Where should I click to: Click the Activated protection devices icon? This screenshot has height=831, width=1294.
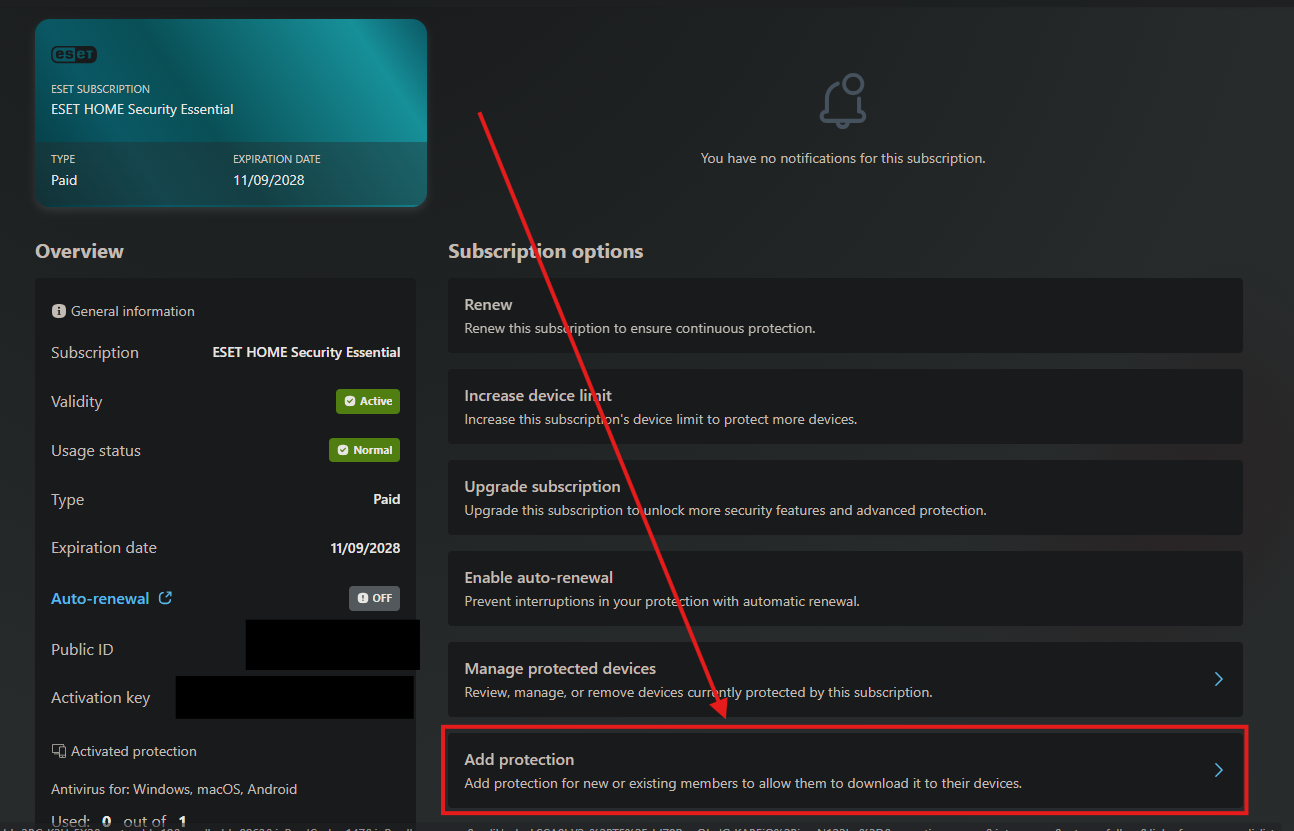58,751
